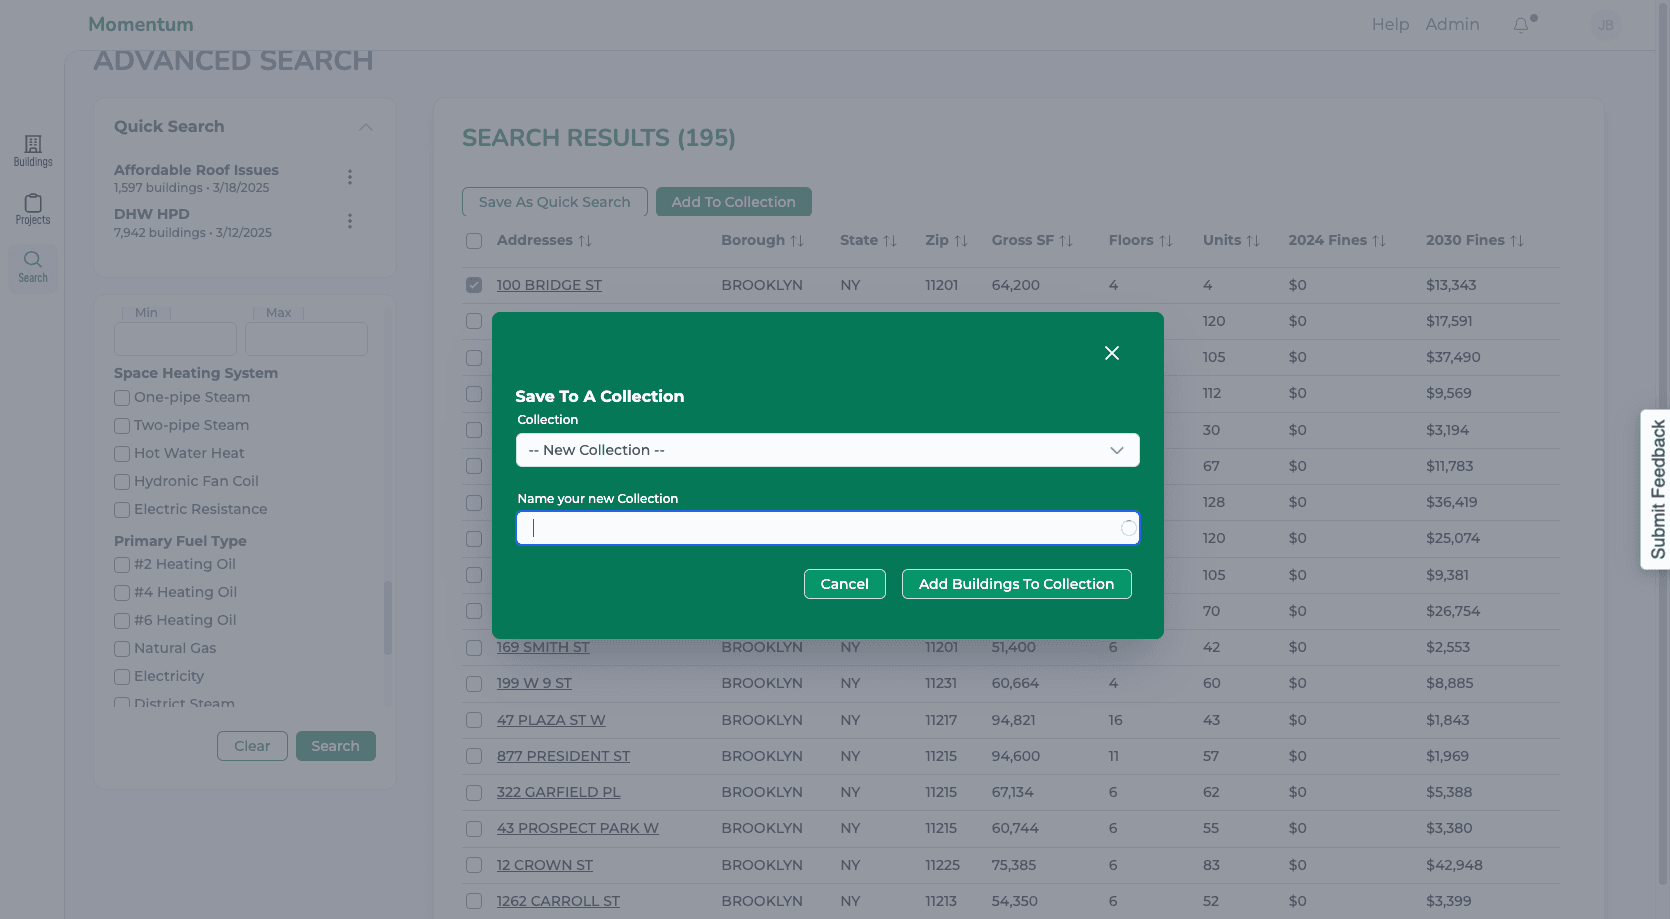Open options menu for Affordable Roof Issues
Screen dimensions: 1670x919
point(350,177)
